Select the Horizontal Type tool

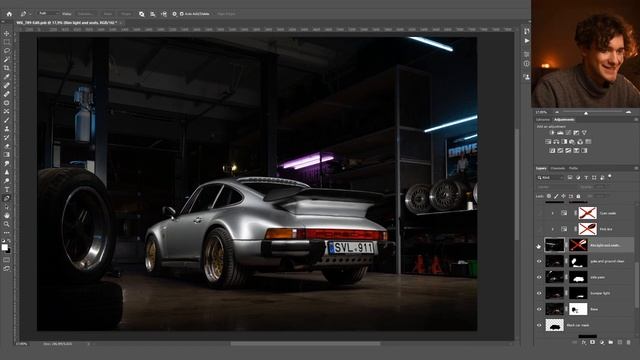point(7,189)
